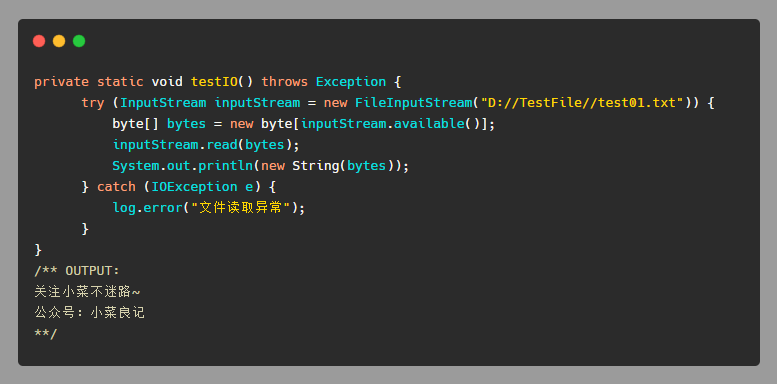This screenshot has height=384, width=777.
Task: Click the log.error call
Action: 209,208
